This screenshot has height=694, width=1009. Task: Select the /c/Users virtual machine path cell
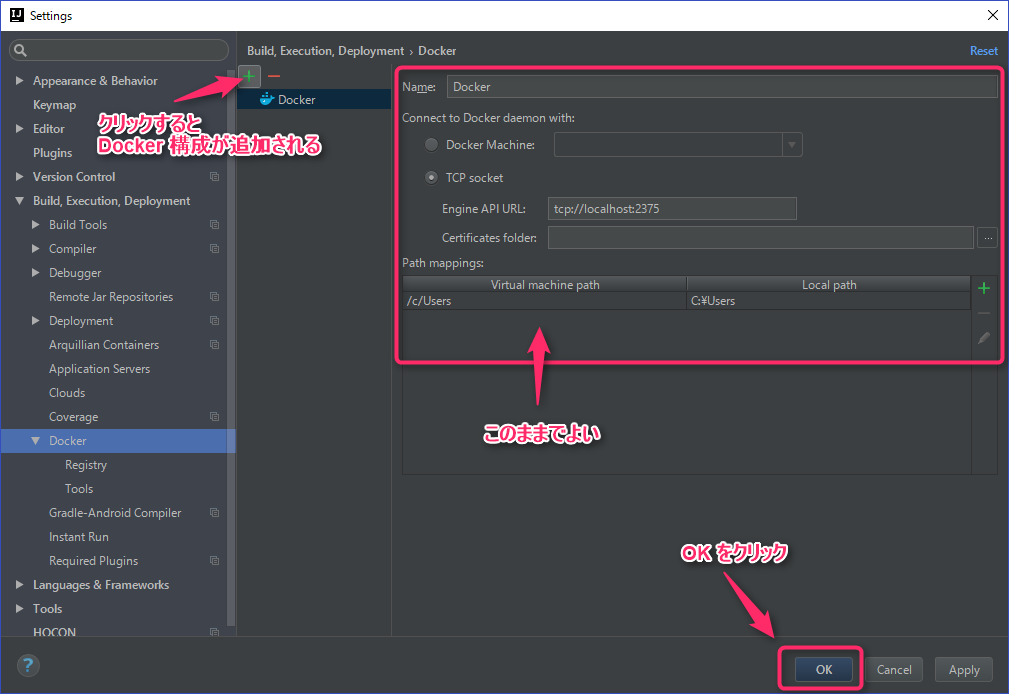coord(544,301)
